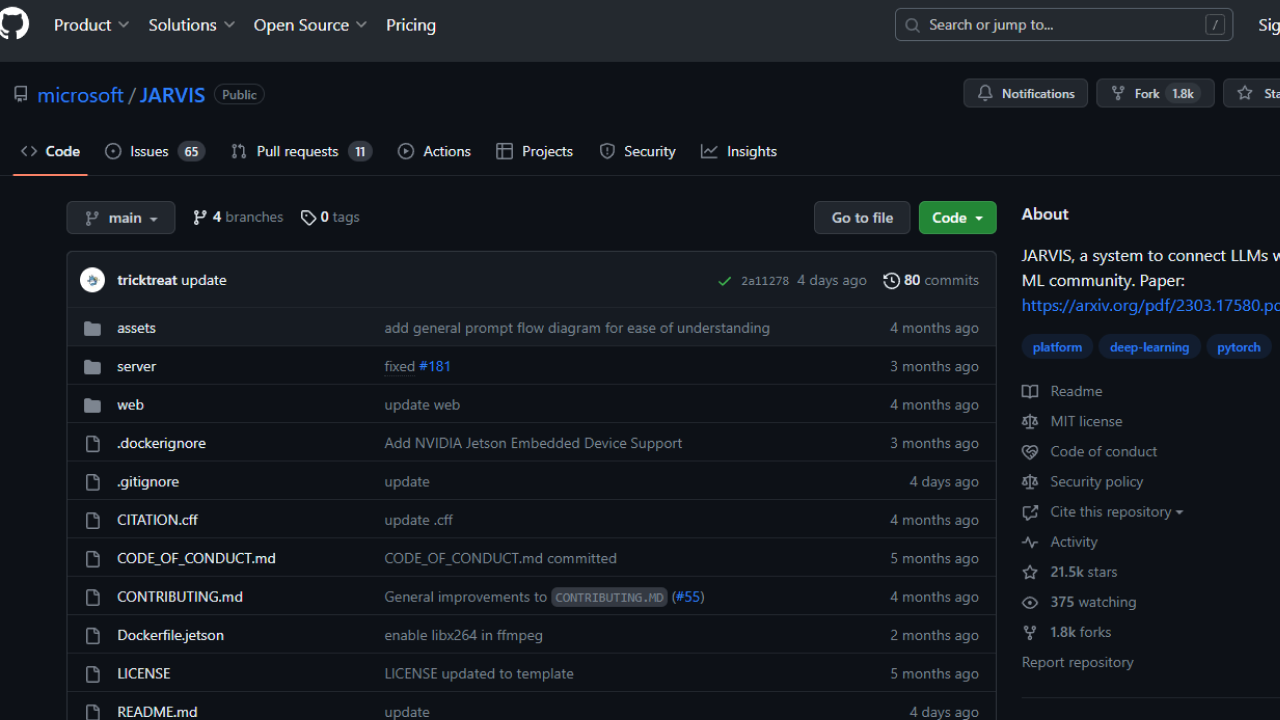Open the arxiv paper link

tap(1151, 305)
